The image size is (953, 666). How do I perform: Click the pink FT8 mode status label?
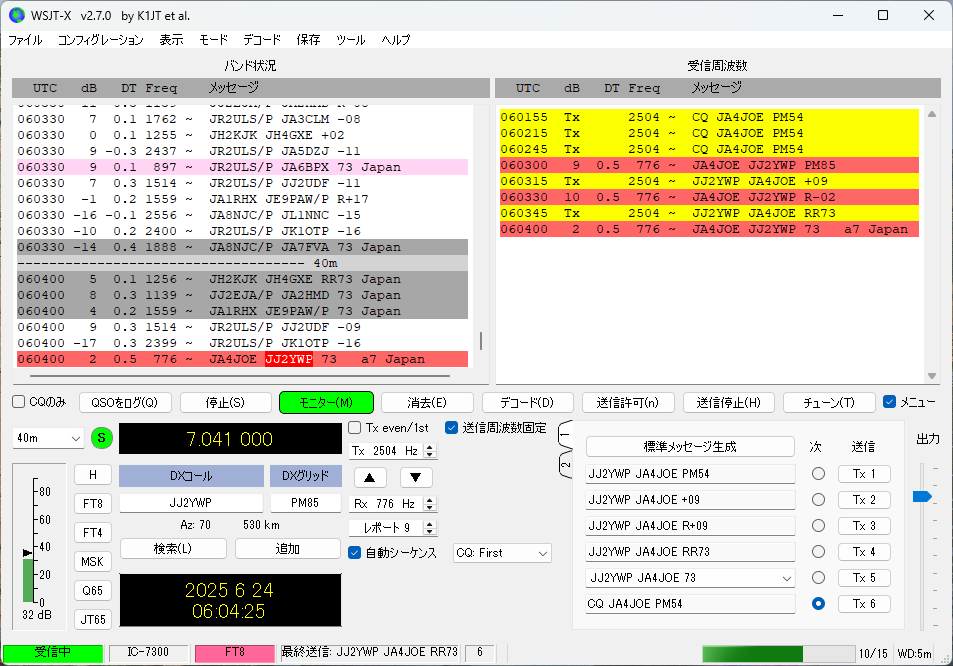point(235,653)
